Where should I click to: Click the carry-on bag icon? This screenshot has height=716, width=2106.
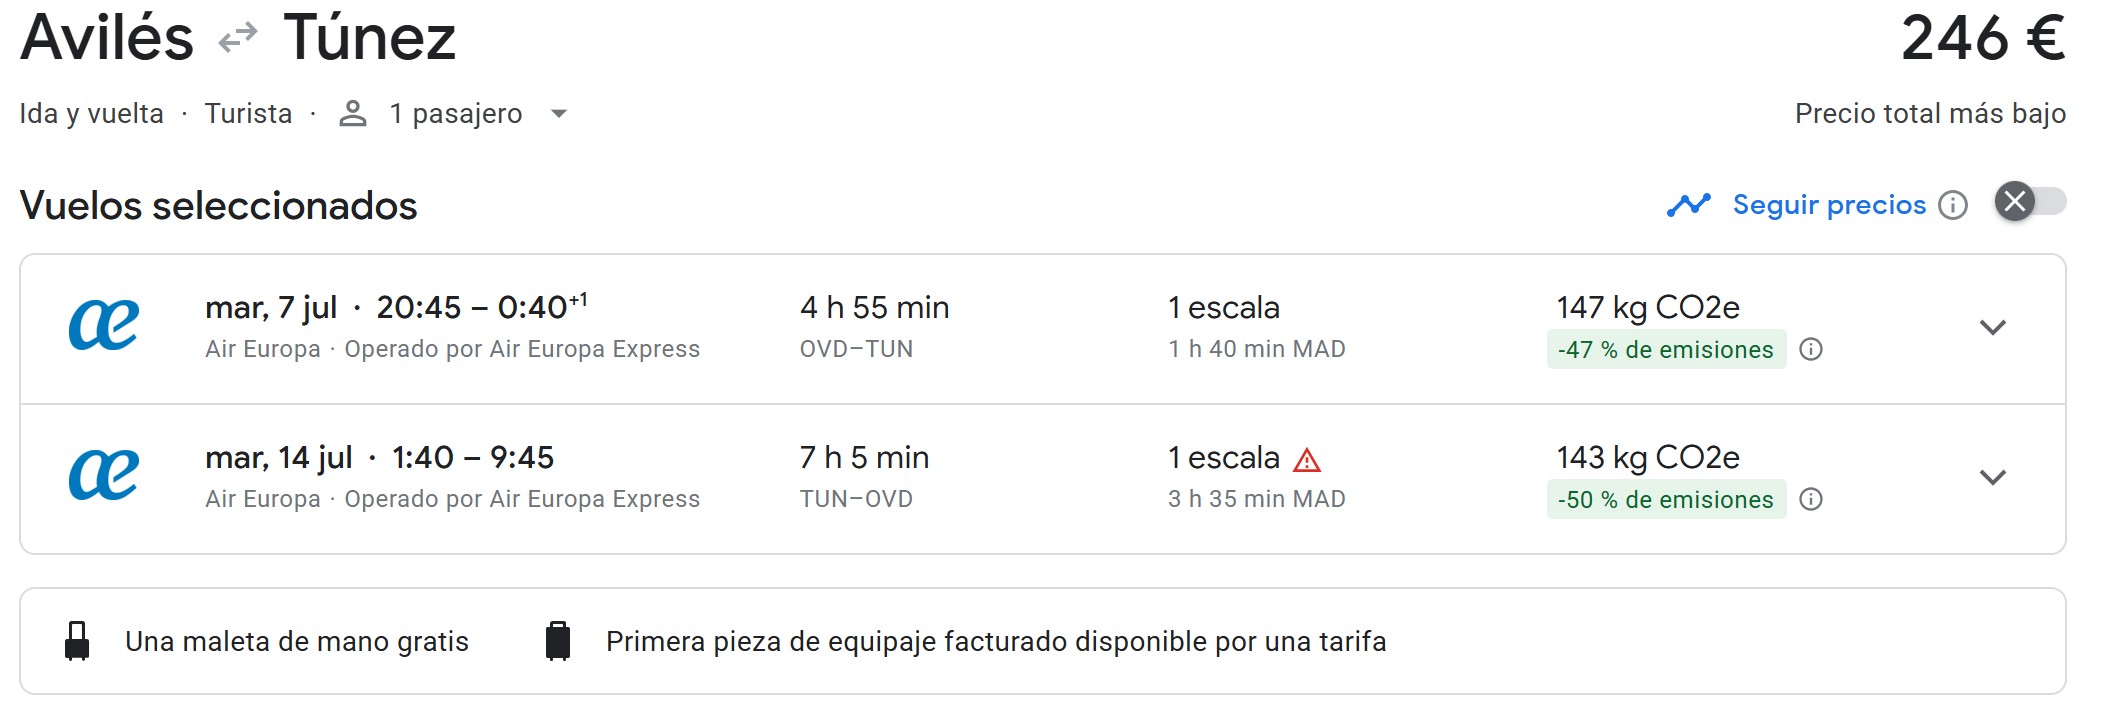coord(77,641)
